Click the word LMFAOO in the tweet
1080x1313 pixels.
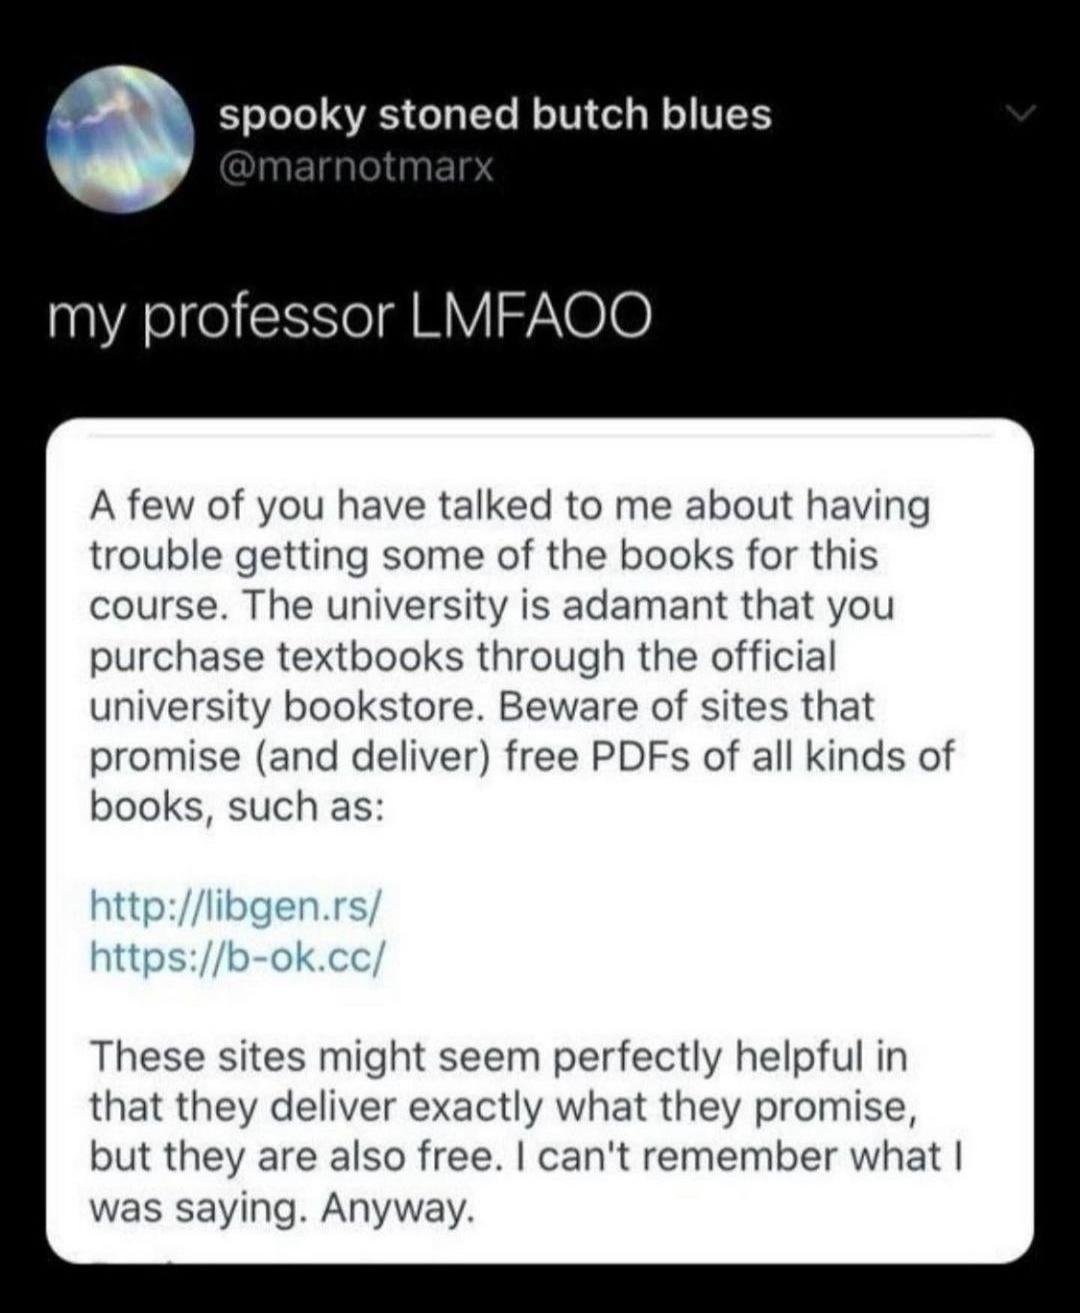531,318
